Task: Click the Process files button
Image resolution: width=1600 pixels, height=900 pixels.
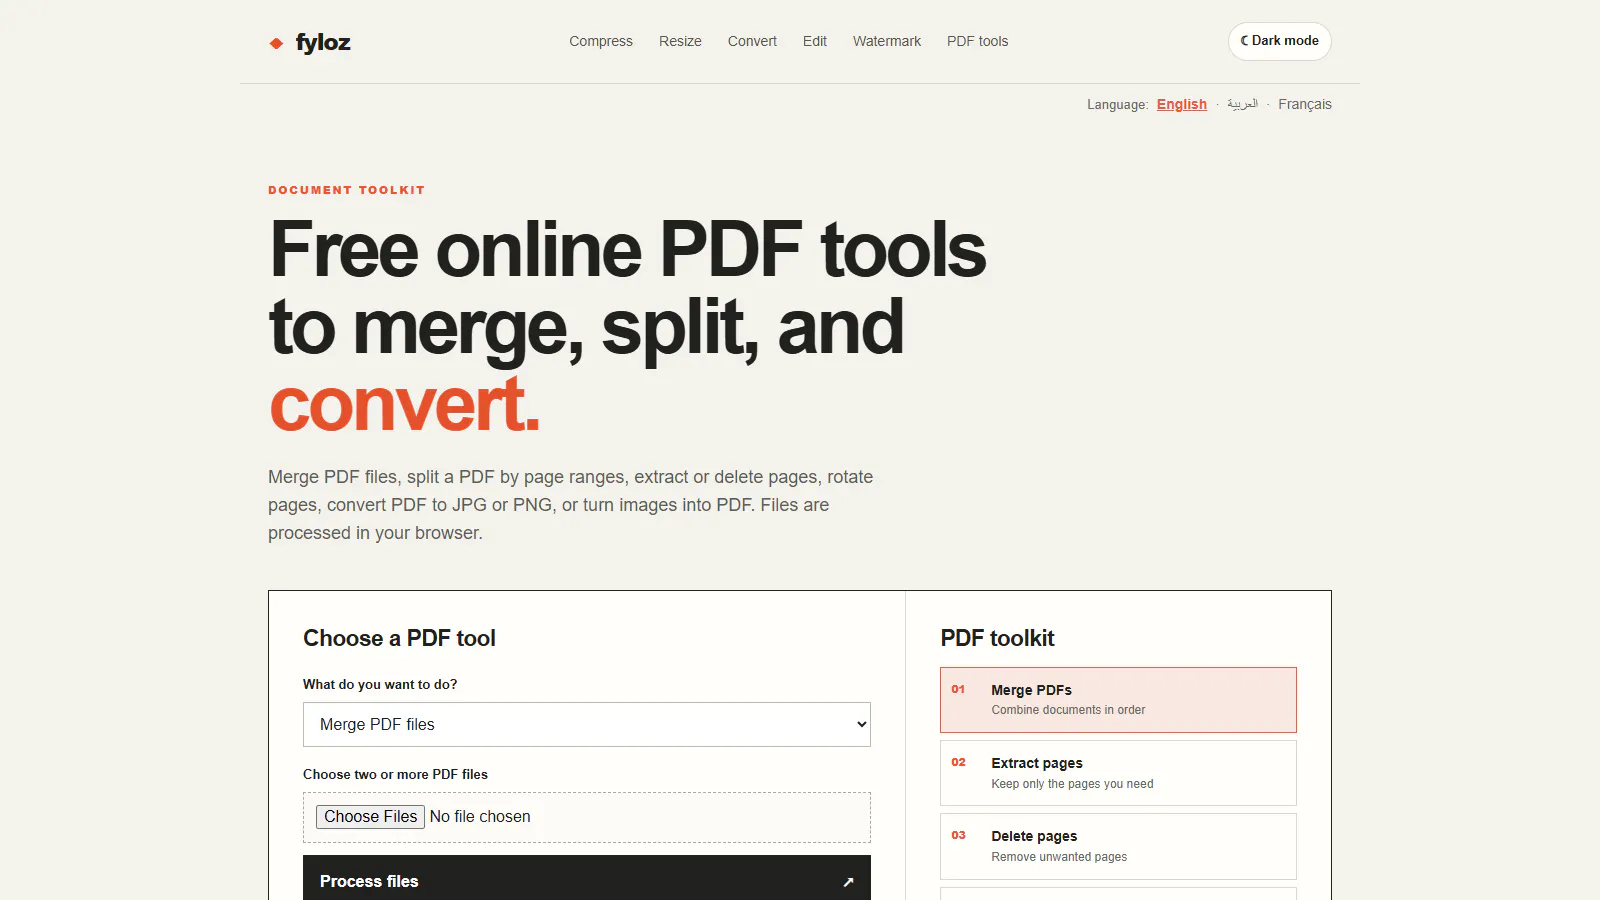Action: [x=587, y=880]
